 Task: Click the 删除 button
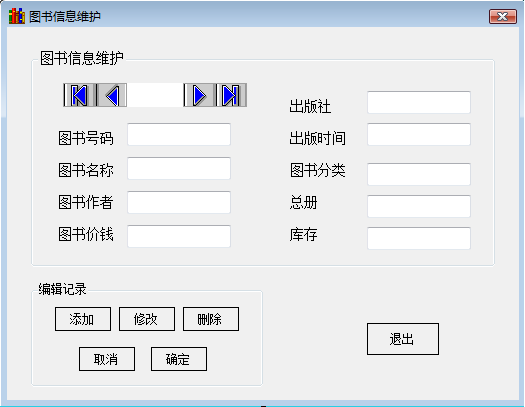click(211, 319)
